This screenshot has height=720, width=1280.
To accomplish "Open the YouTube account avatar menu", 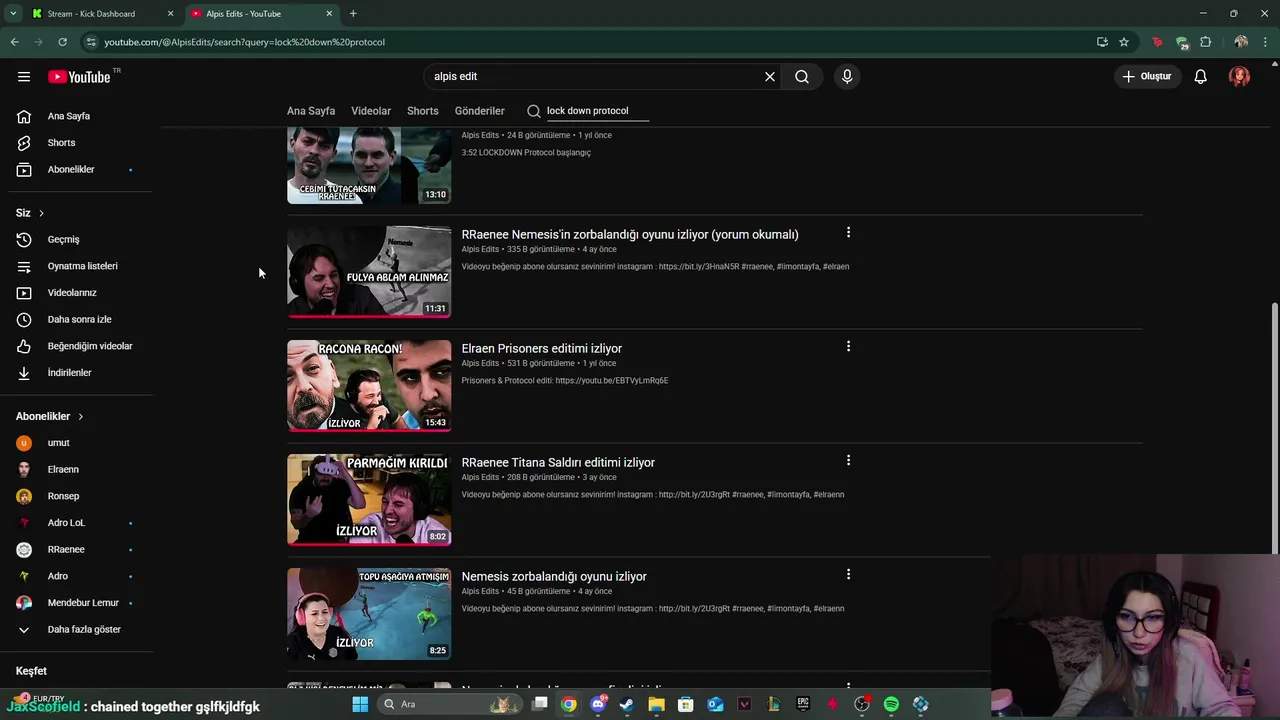I will (1239, 77).
